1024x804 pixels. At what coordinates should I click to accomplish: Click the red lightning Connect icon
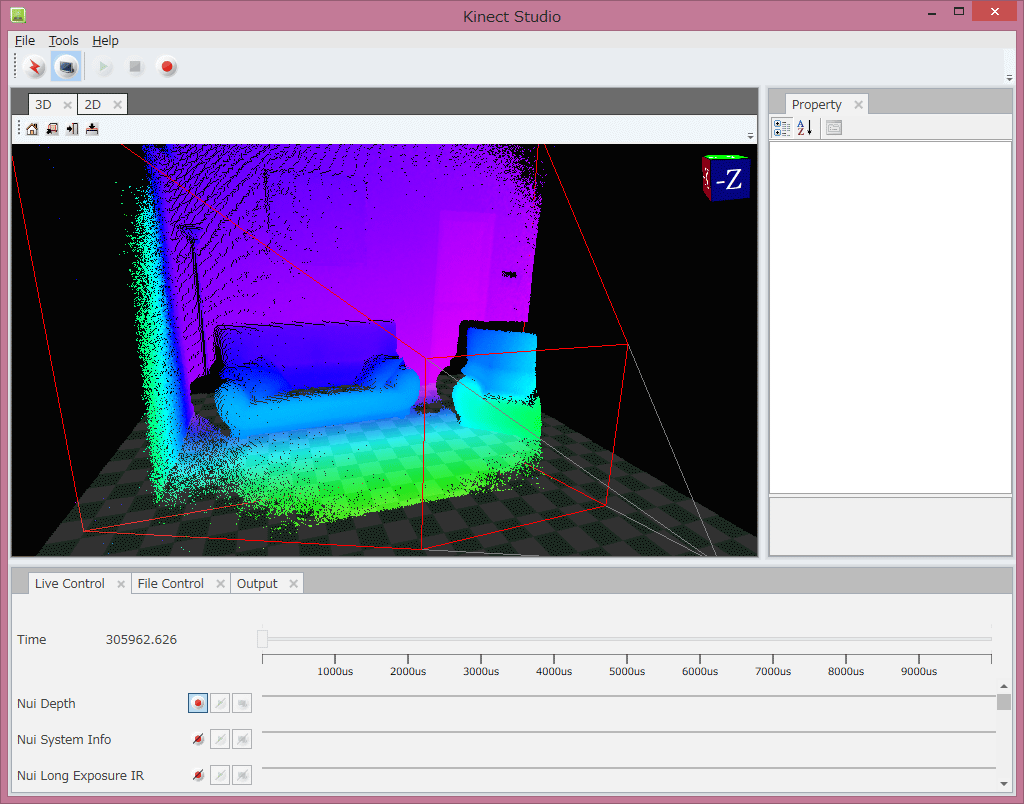pos(35,67)
